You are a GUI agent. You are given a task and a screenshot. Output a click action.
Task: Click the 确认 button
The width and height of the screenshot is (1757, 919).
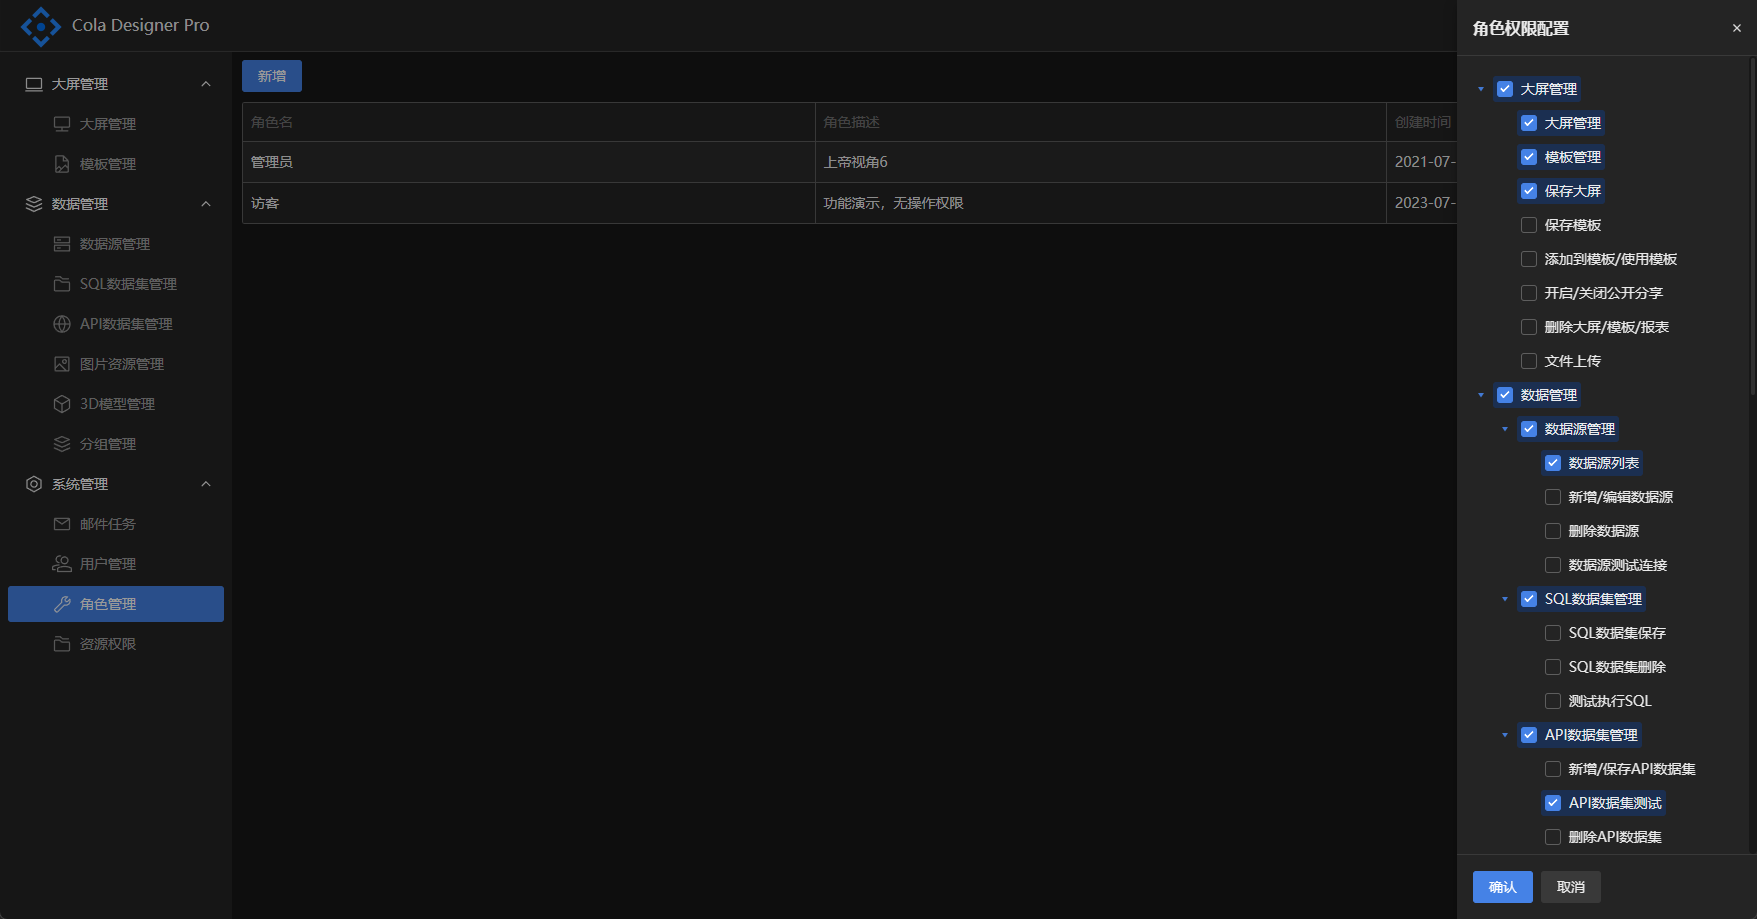click(x=1502, y=887)
